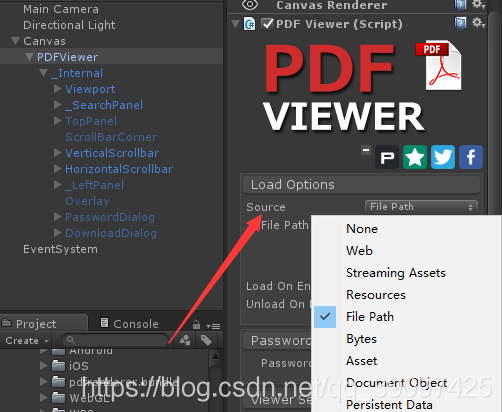This screenshot has height=412, width=502.
Task: Select the checked File Path option
Action: 406,317
